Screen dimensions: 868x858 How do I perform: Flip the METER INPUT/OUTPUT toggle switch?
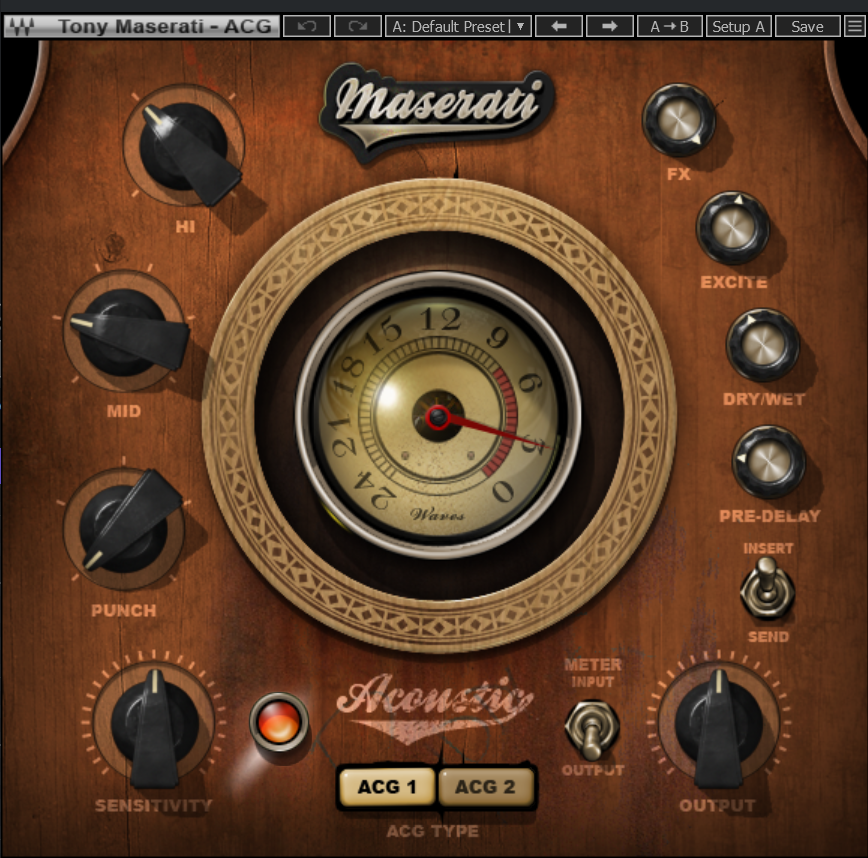click(591, 730)
